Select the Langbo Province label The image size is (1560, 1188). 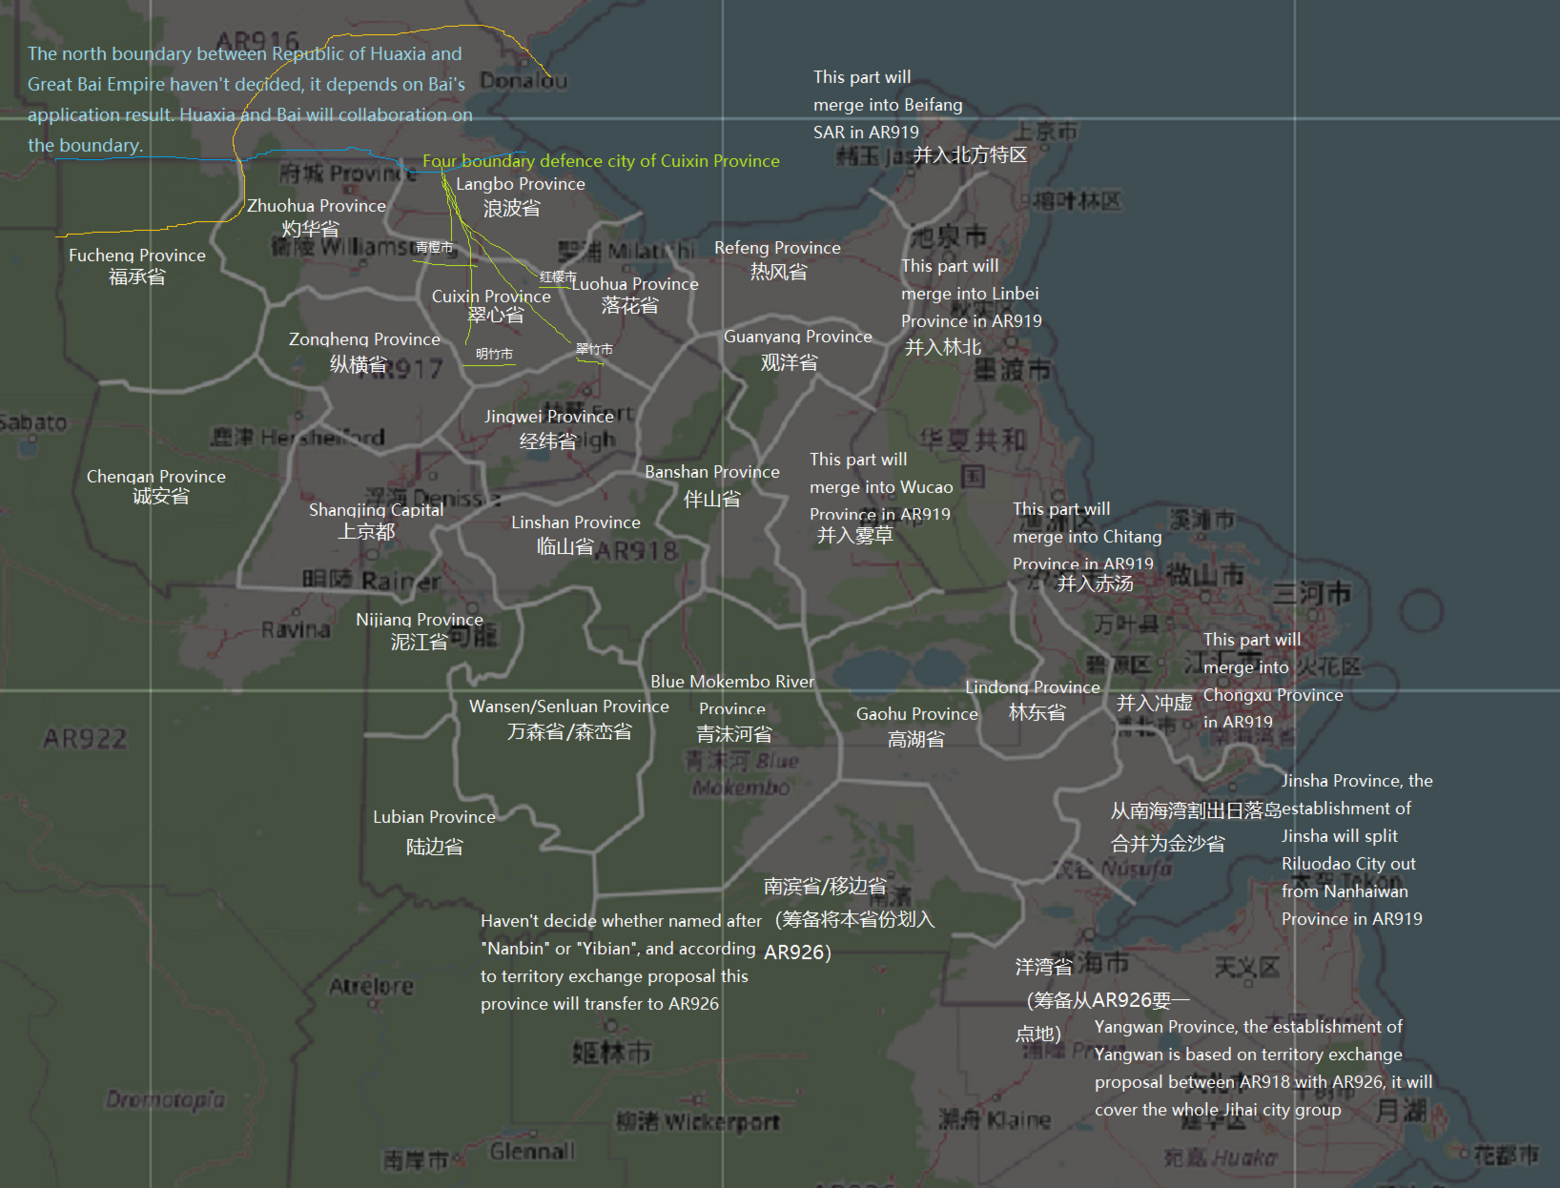tap(520, 184)
